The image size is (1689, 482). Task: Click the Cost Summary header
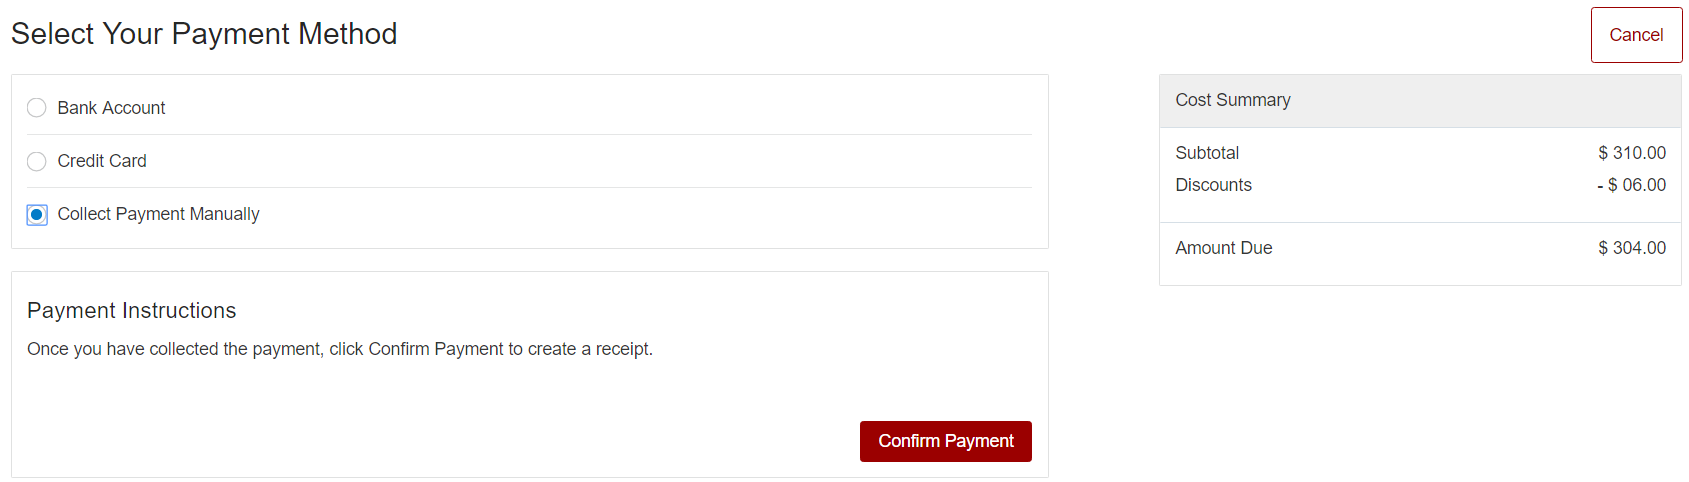coord(1233,100)
